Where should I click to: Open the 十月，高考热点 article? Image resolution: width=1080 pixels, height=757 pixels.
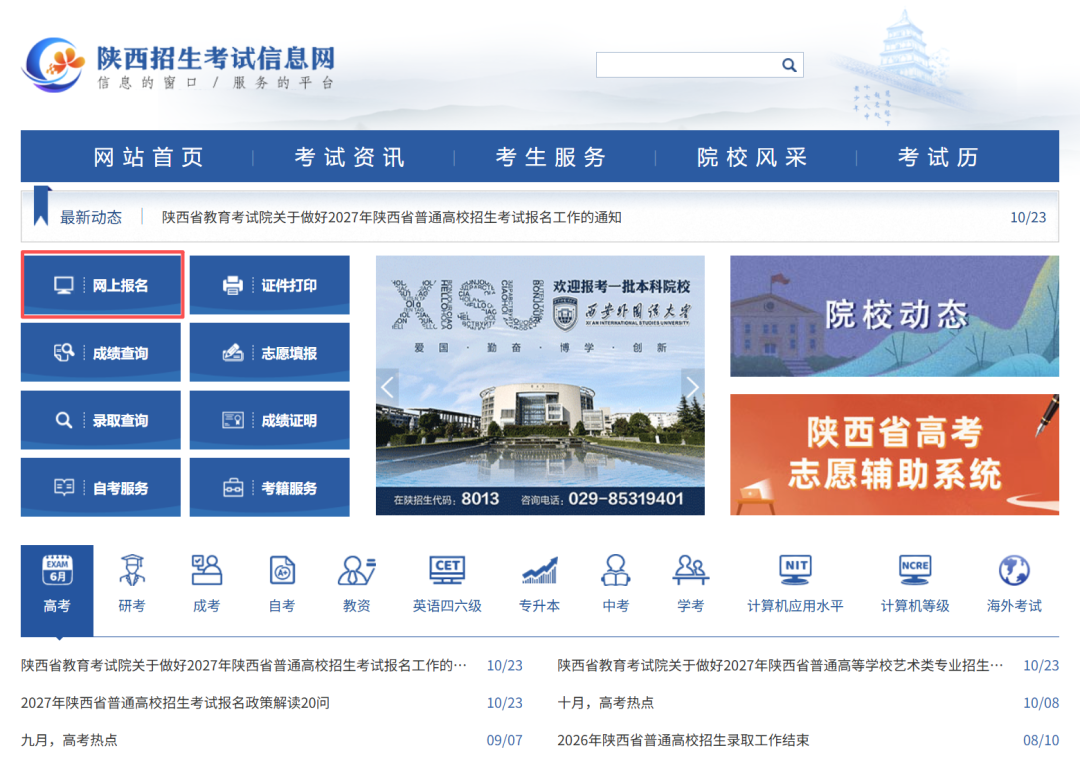click(x=605, y=703)
